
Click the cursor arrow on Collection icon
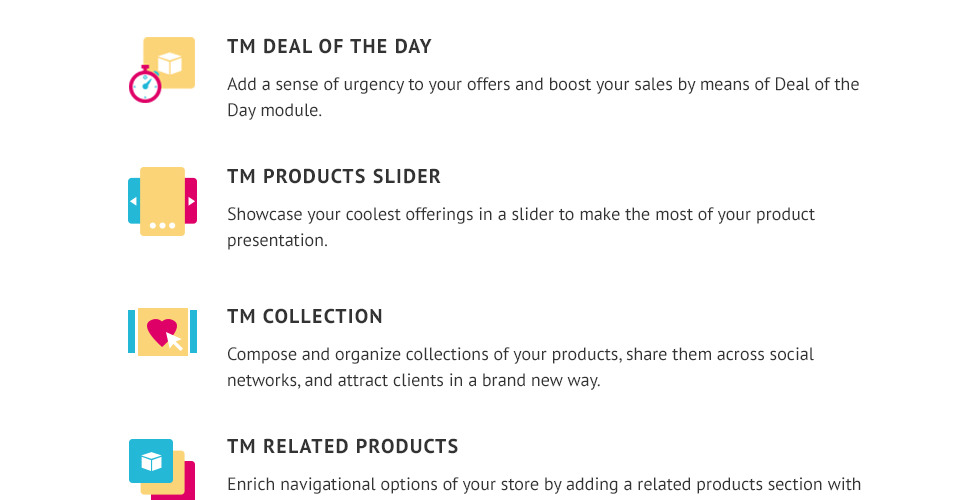click(x=175, y=341)
